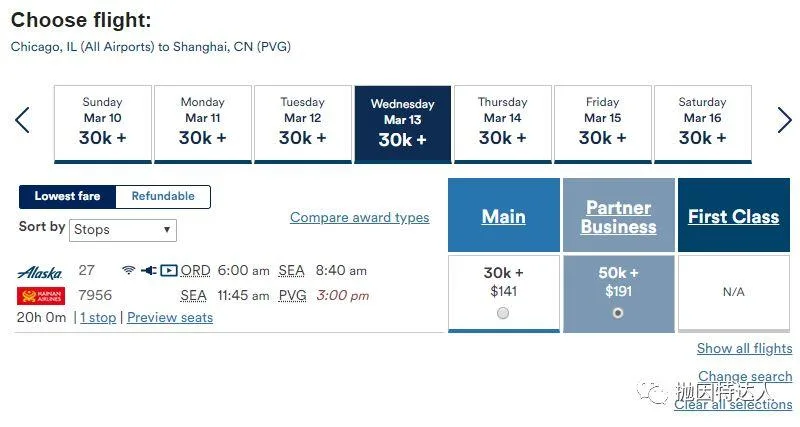Click the Show all flights link
Screen dimensions: 800x427
[744, 349]
